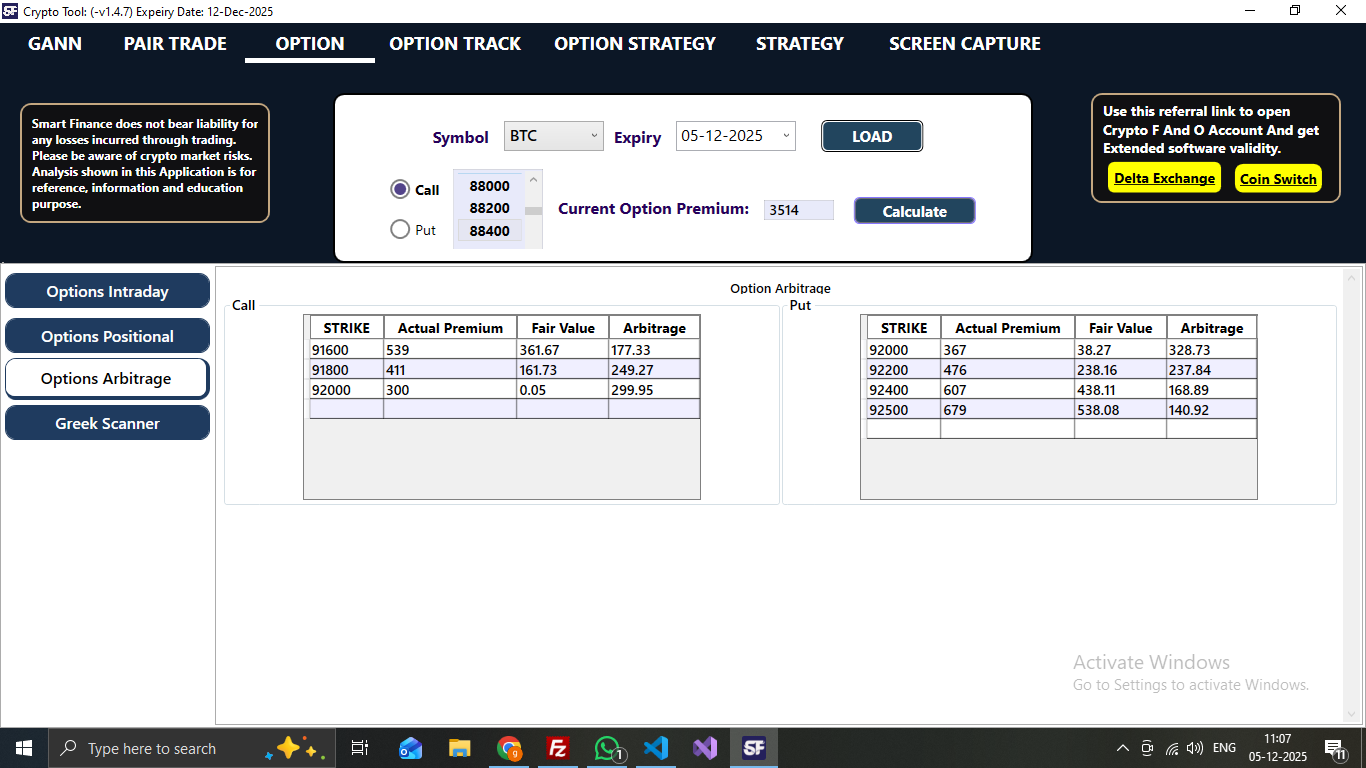Edit the Current Option Premium field
Screen dimensions: 1366x768
[798, 210]
